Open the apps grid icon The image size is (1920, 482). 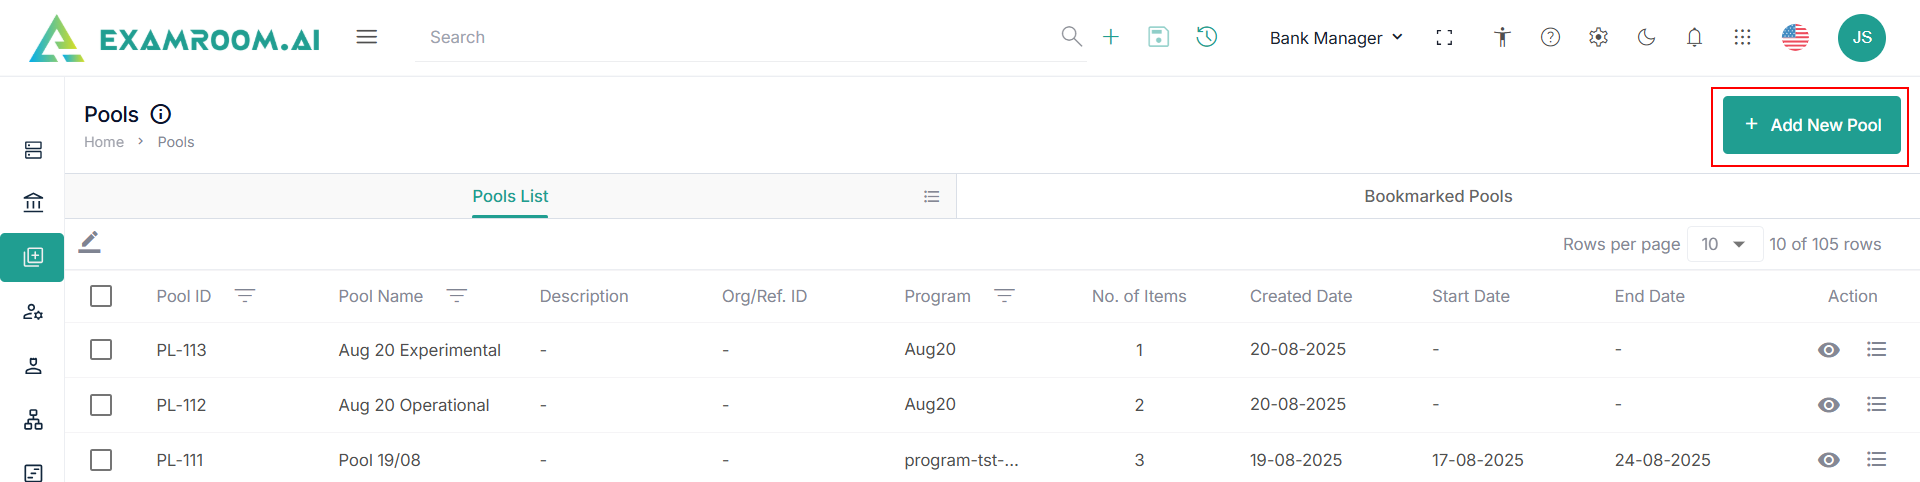click(1742, 37)
